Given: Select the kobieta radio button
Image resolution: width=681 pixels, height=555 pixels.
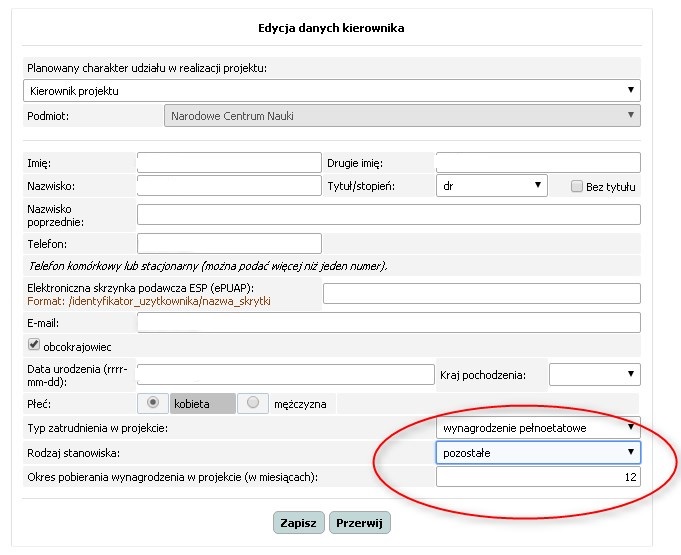Looking at the screenshot, I should pyautogui.click(x=152, y=403).
